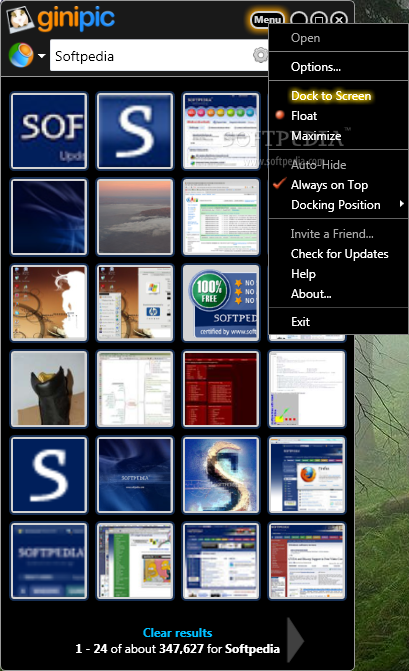Open blurry SOFTPEDIA blue page thumbnail
The image size is (409, 671).
click(x=49, y=561)
